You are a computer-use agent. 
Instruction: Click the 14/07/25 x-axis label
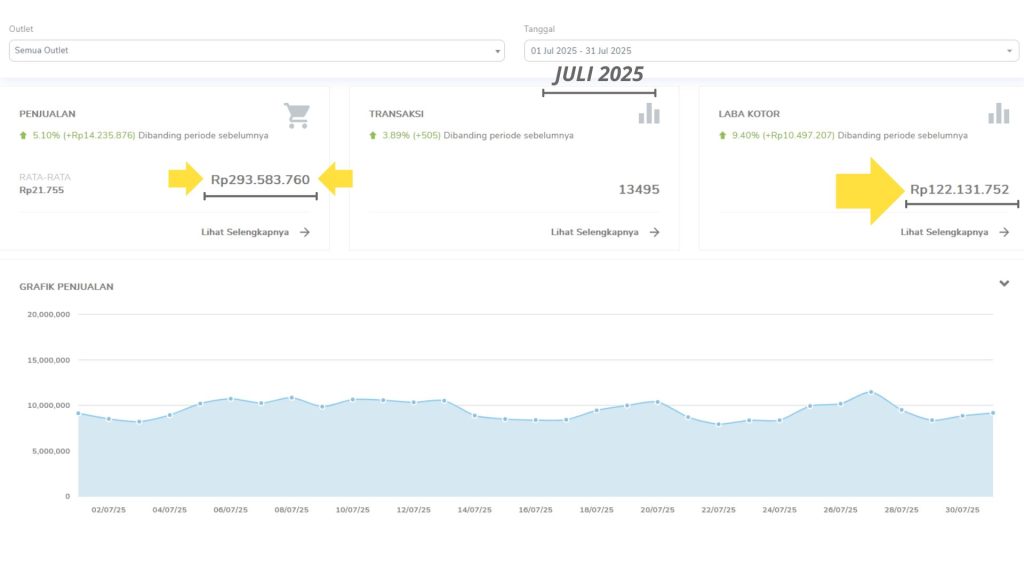point(474,510)
